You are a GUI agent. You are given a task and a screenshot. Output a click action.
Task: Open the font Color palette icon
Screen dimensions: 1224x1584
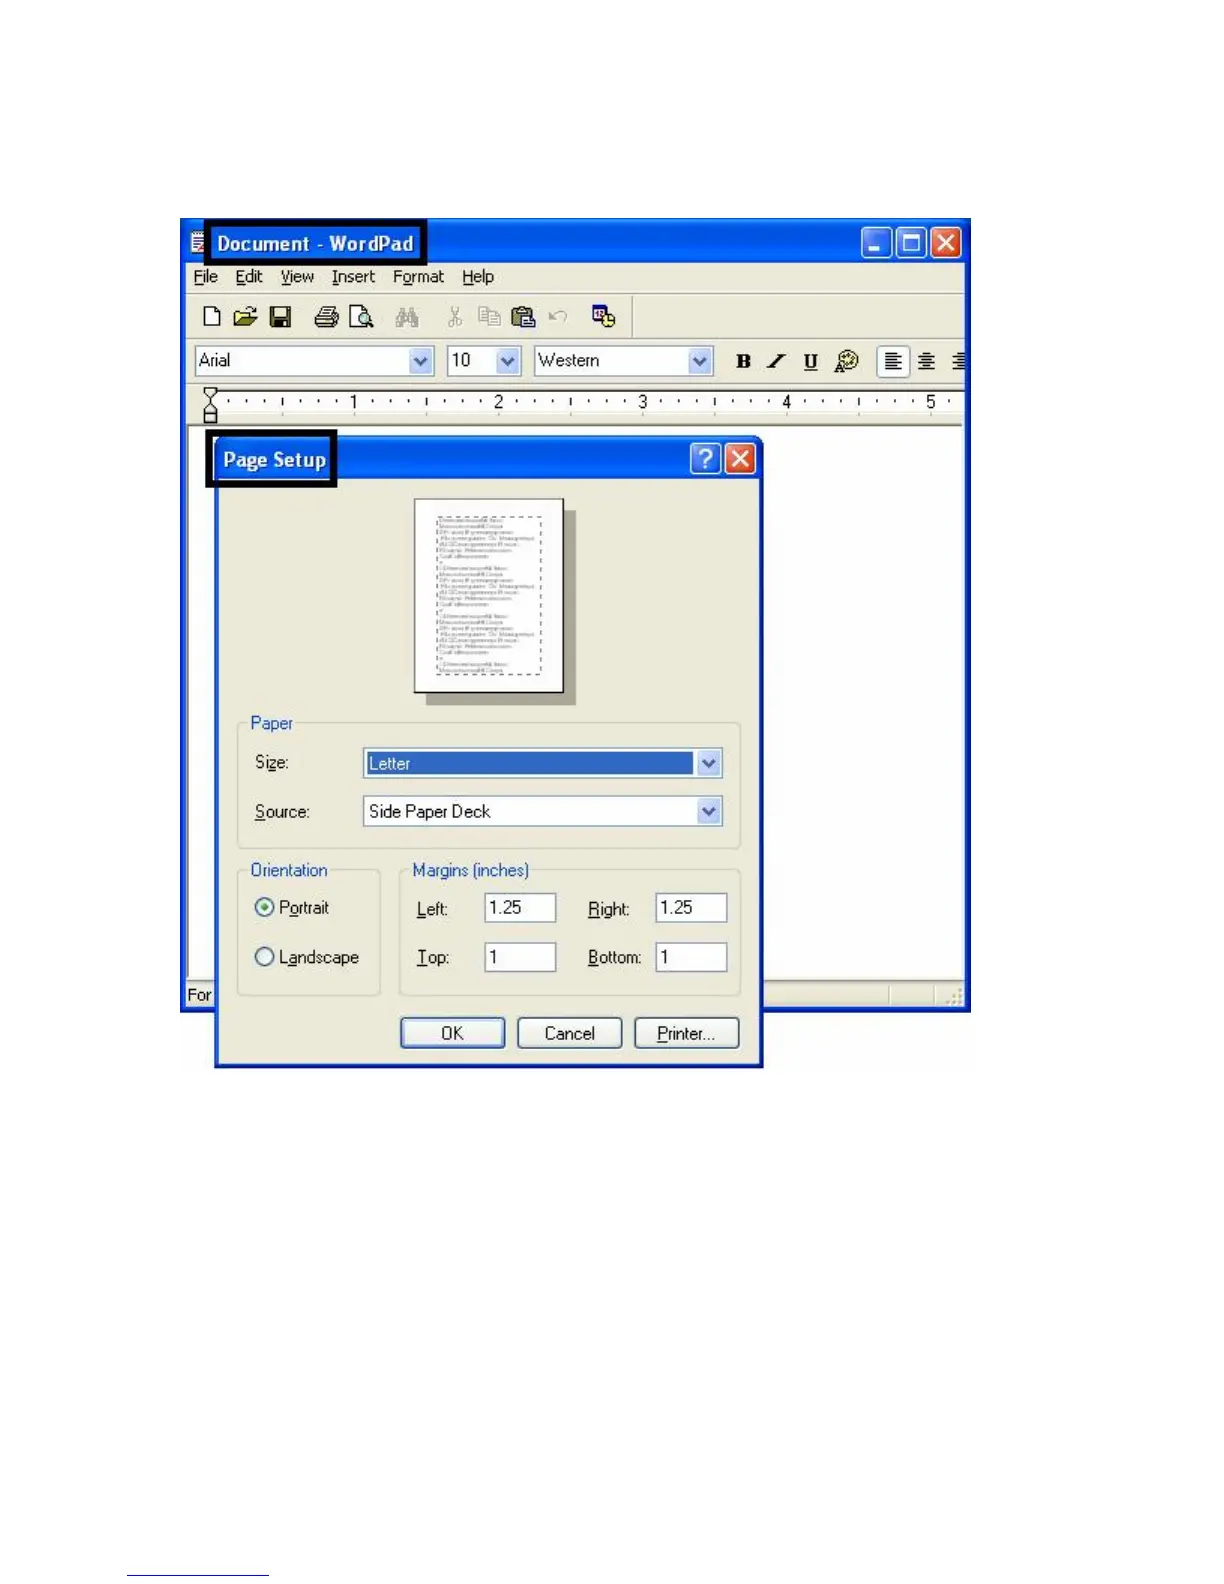(846, 361)
